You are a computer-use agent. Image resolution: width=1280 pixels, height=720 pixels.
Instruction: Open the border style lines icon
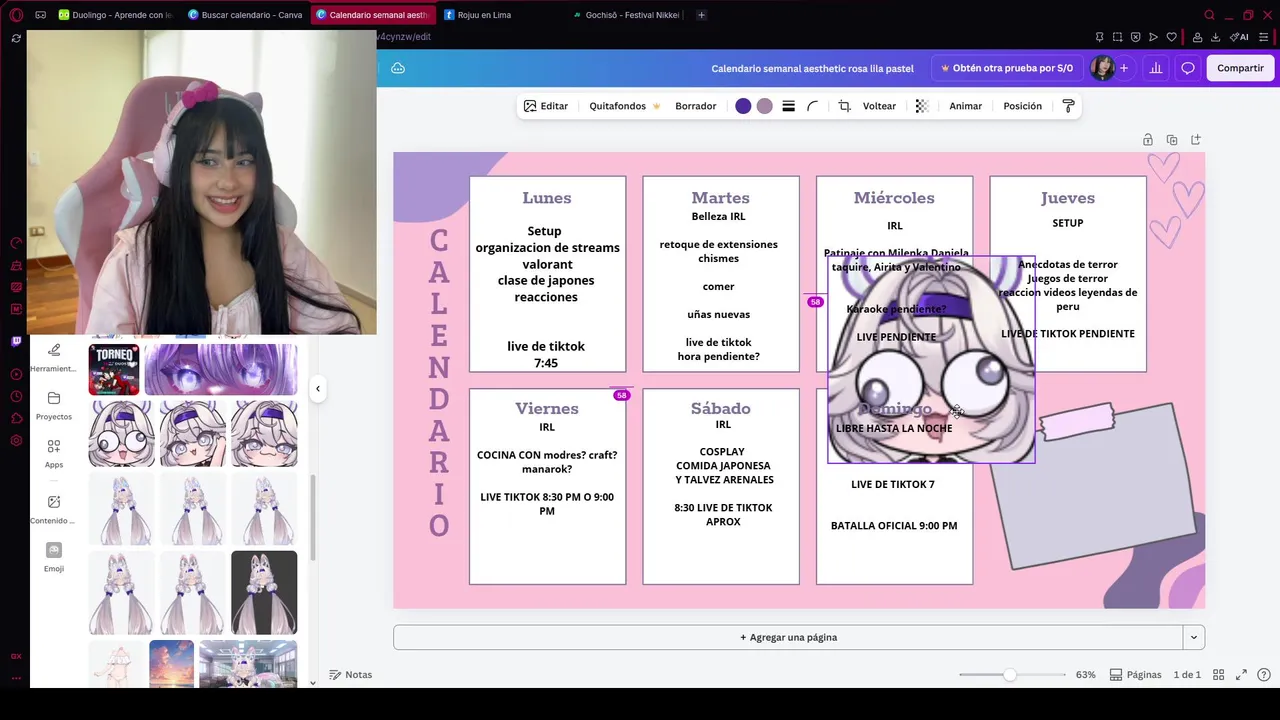click(x=788, y=106)
